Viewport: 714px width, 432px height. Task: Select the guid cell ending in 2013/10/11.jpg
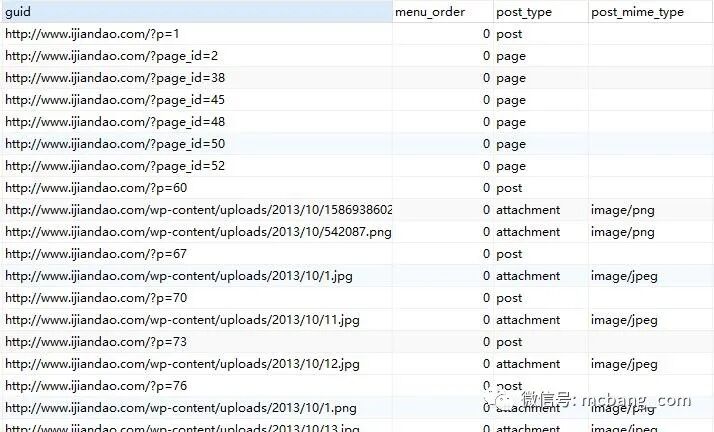point(197,320)
